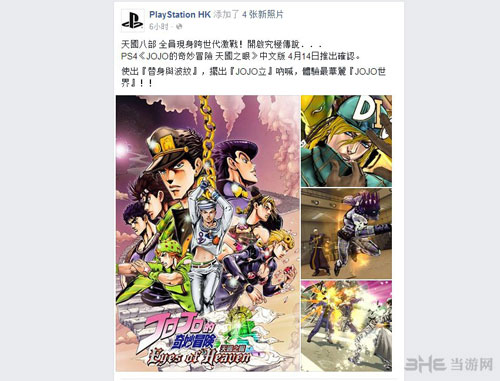Click the pink JoJo katakana title logo

178,327
